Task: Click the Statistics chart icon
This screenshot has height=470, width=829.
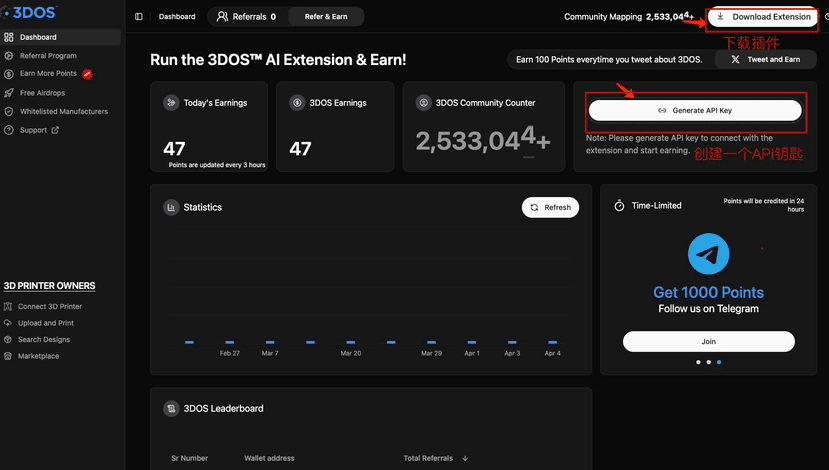Action: point(171,207)
